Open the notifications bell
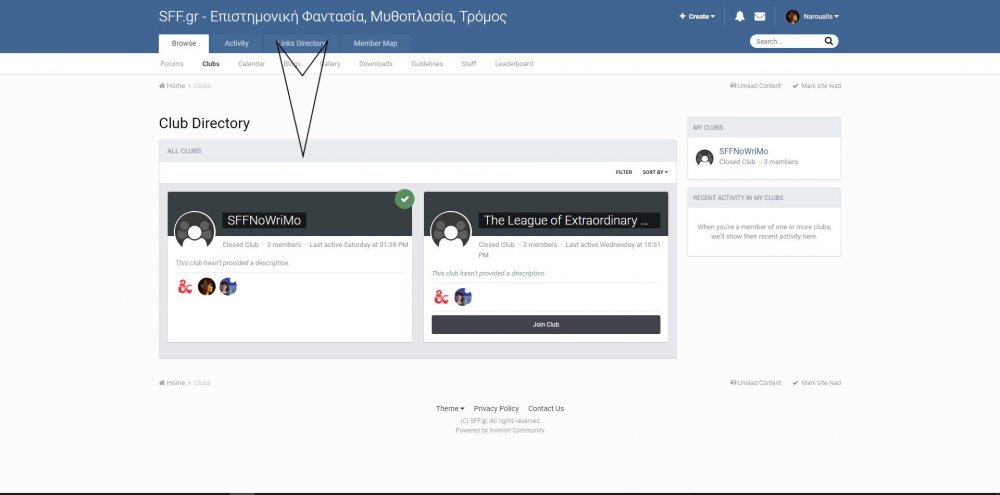Viewport: 1000px width, 495px height. (740, 17)
